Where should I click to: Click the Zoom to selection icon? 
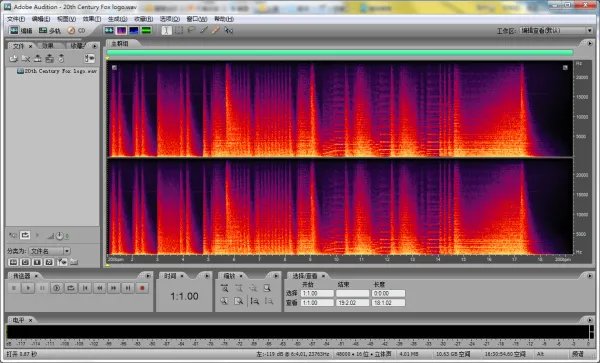[267, 288]
